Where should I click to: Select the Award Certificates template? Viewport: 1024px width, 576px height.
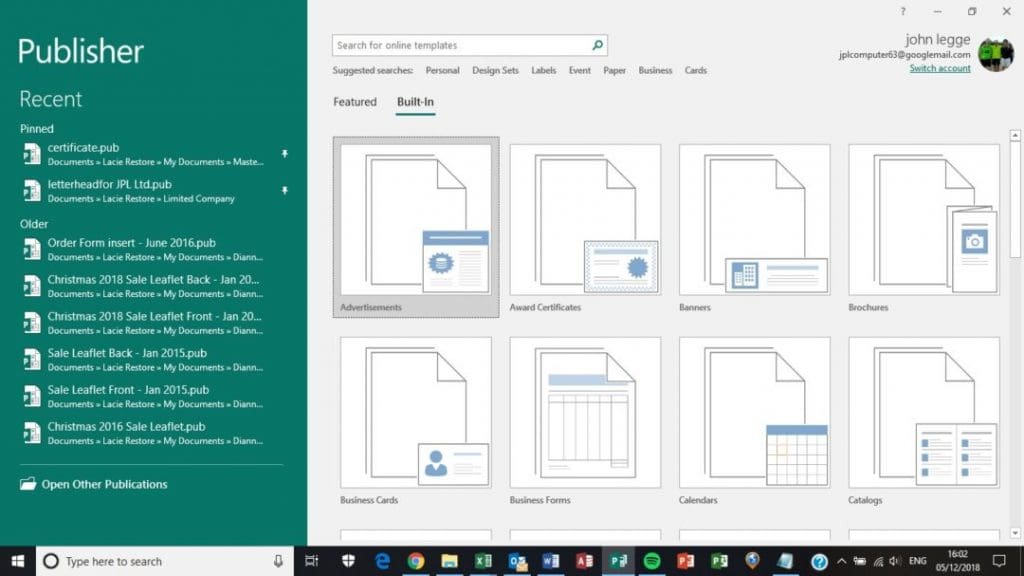[585, 220]
